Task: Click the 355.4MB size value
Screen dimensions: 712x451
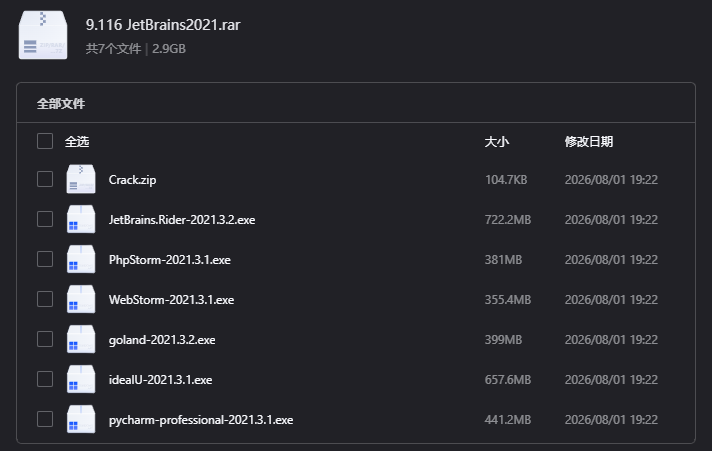Action: [508, 300]
